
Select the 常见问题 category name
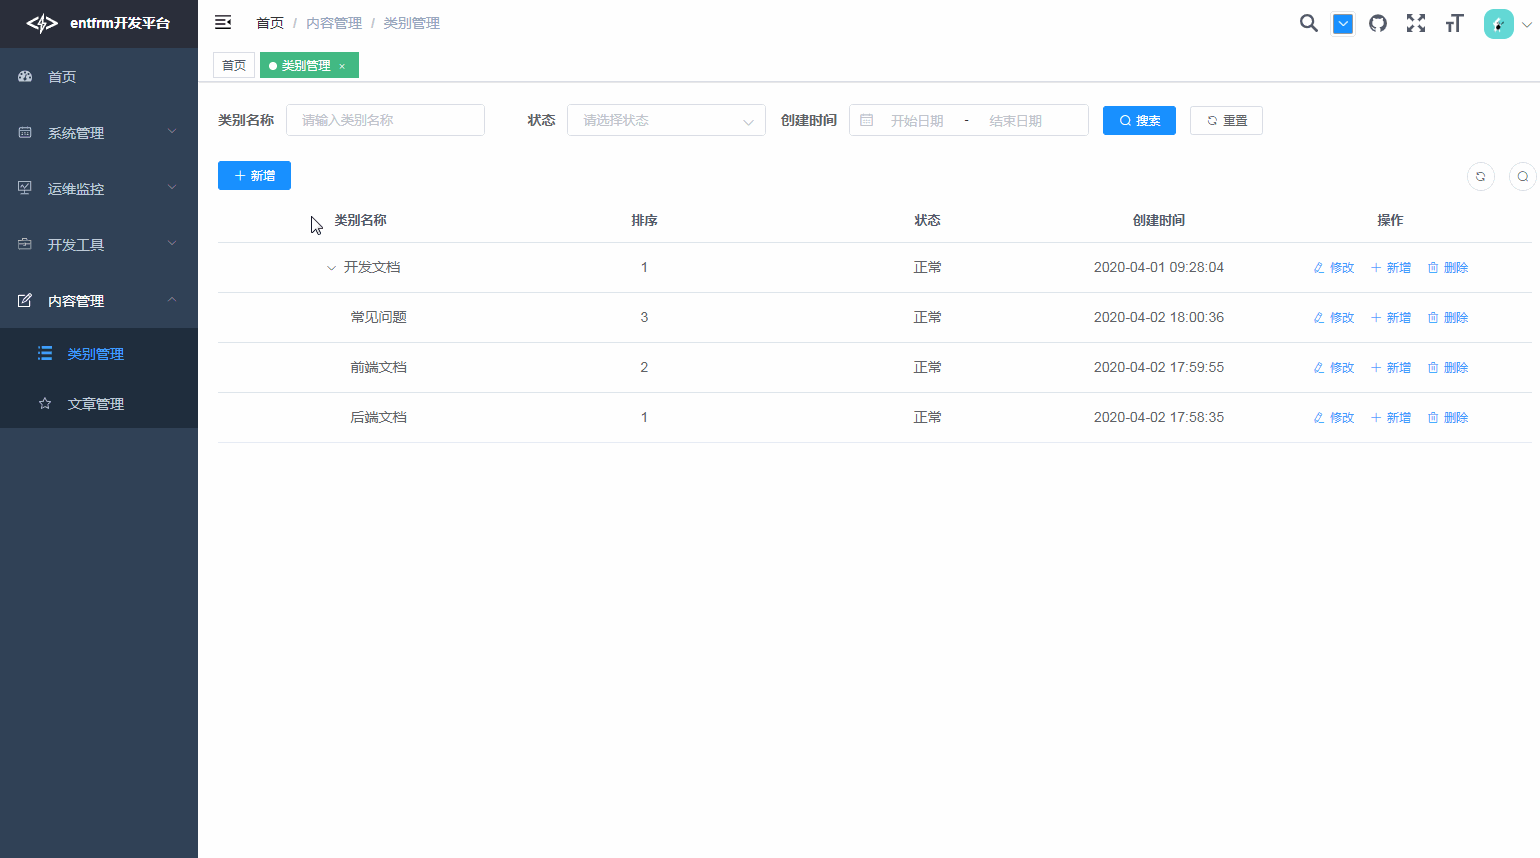[x=378, y=317]
